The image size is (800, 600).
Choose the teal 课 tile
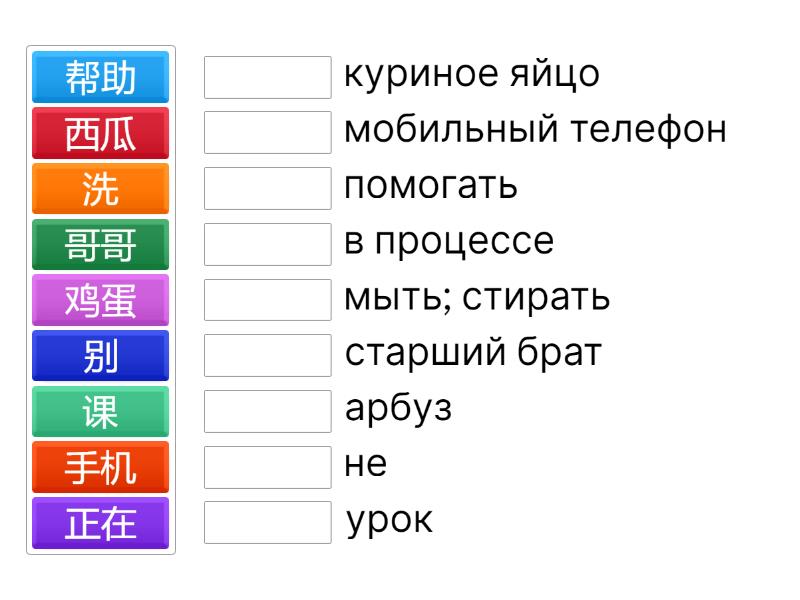pyautogui.click(x=100, y=412)
